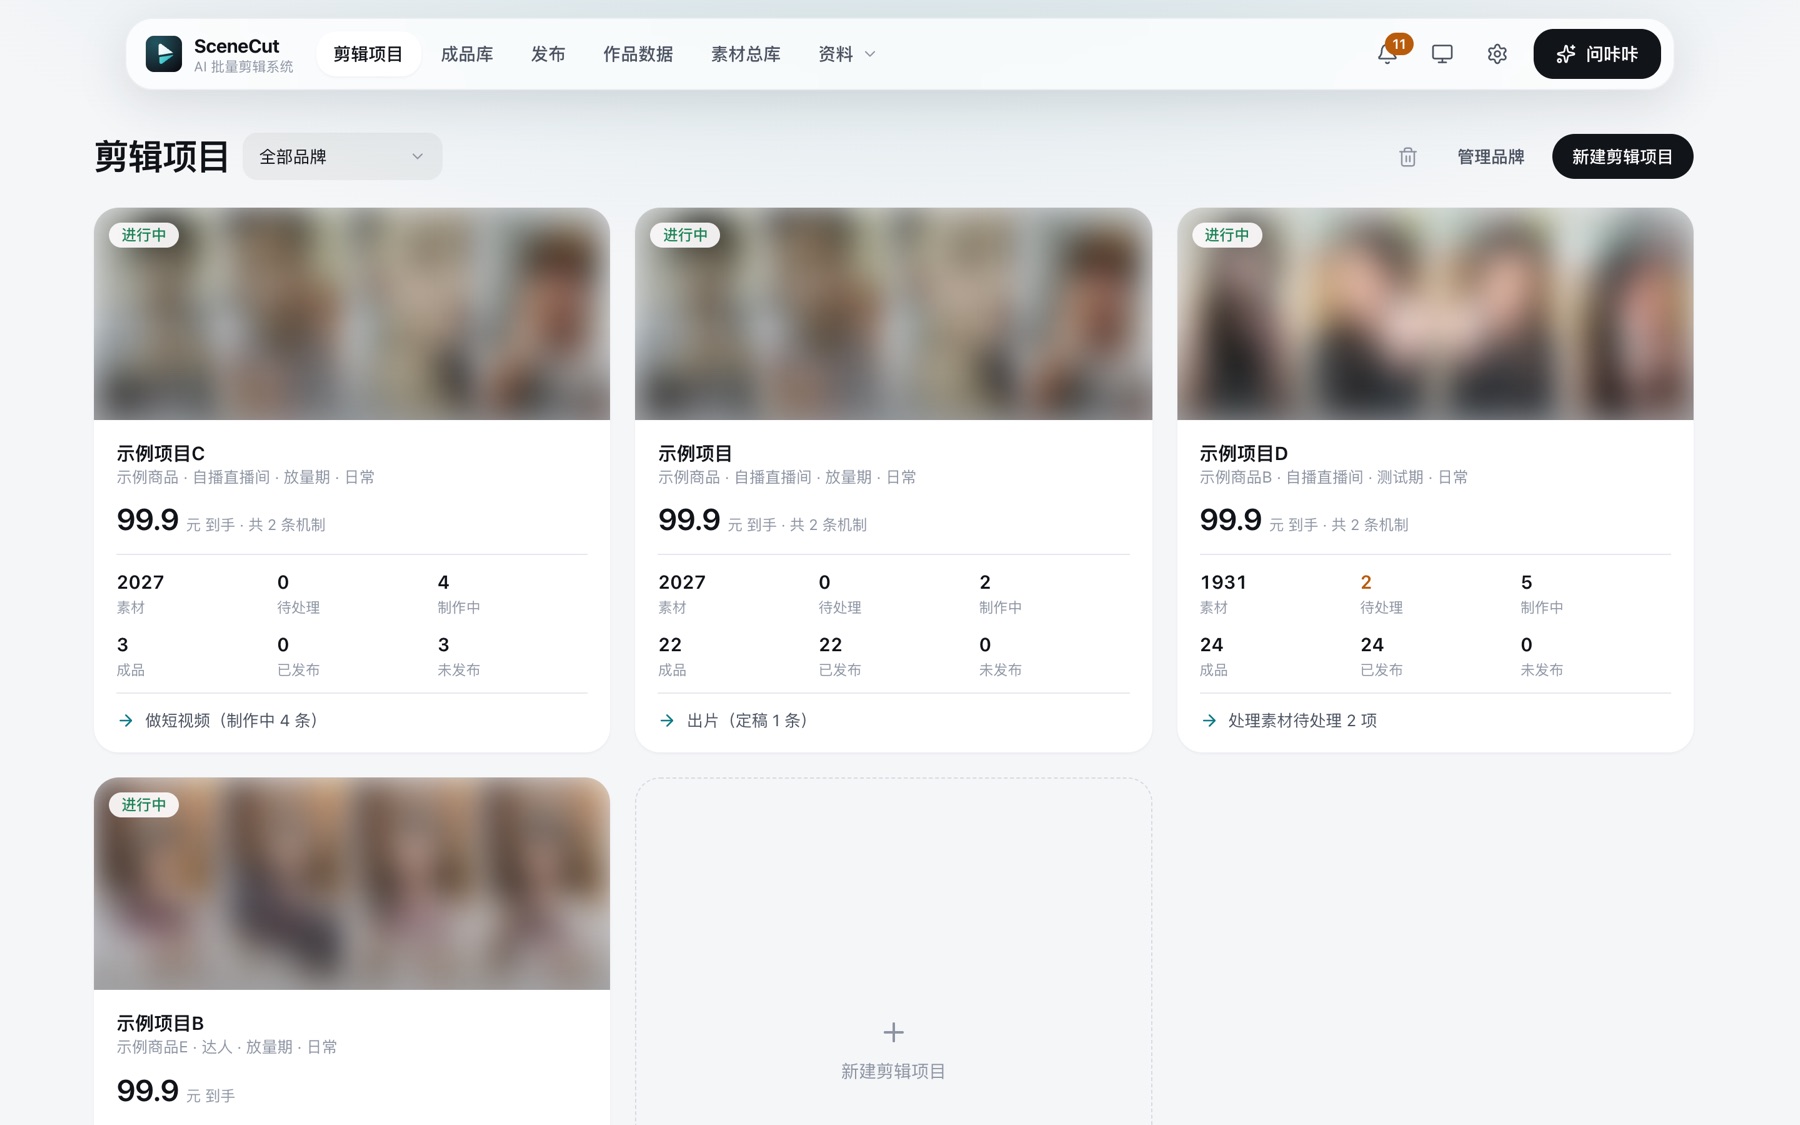This screenshot has height=1125, width=1800.
Task: Open the monitor display icon
Action: click(1442, 54)
